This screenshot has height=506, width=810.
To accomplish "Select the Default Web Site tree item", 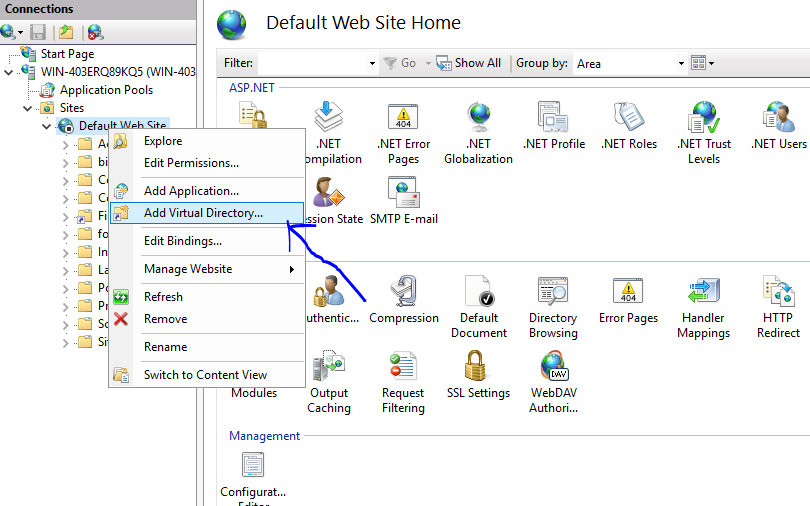I will point(122,125).
